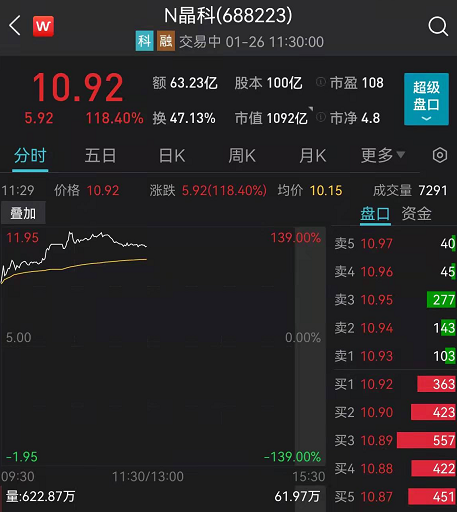Tap the 市值 1092亿 value

point(271,118)
